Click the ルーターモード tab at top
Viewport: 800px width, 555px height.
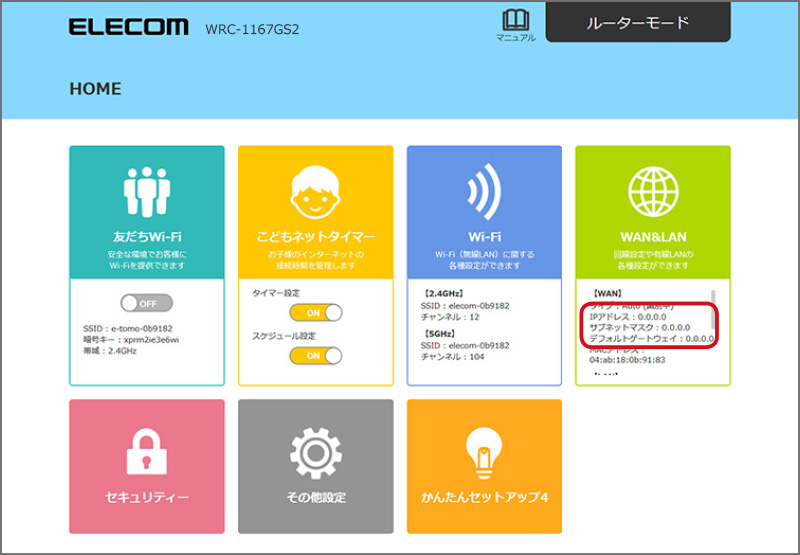pyautogui.click(x=638, y=22)
